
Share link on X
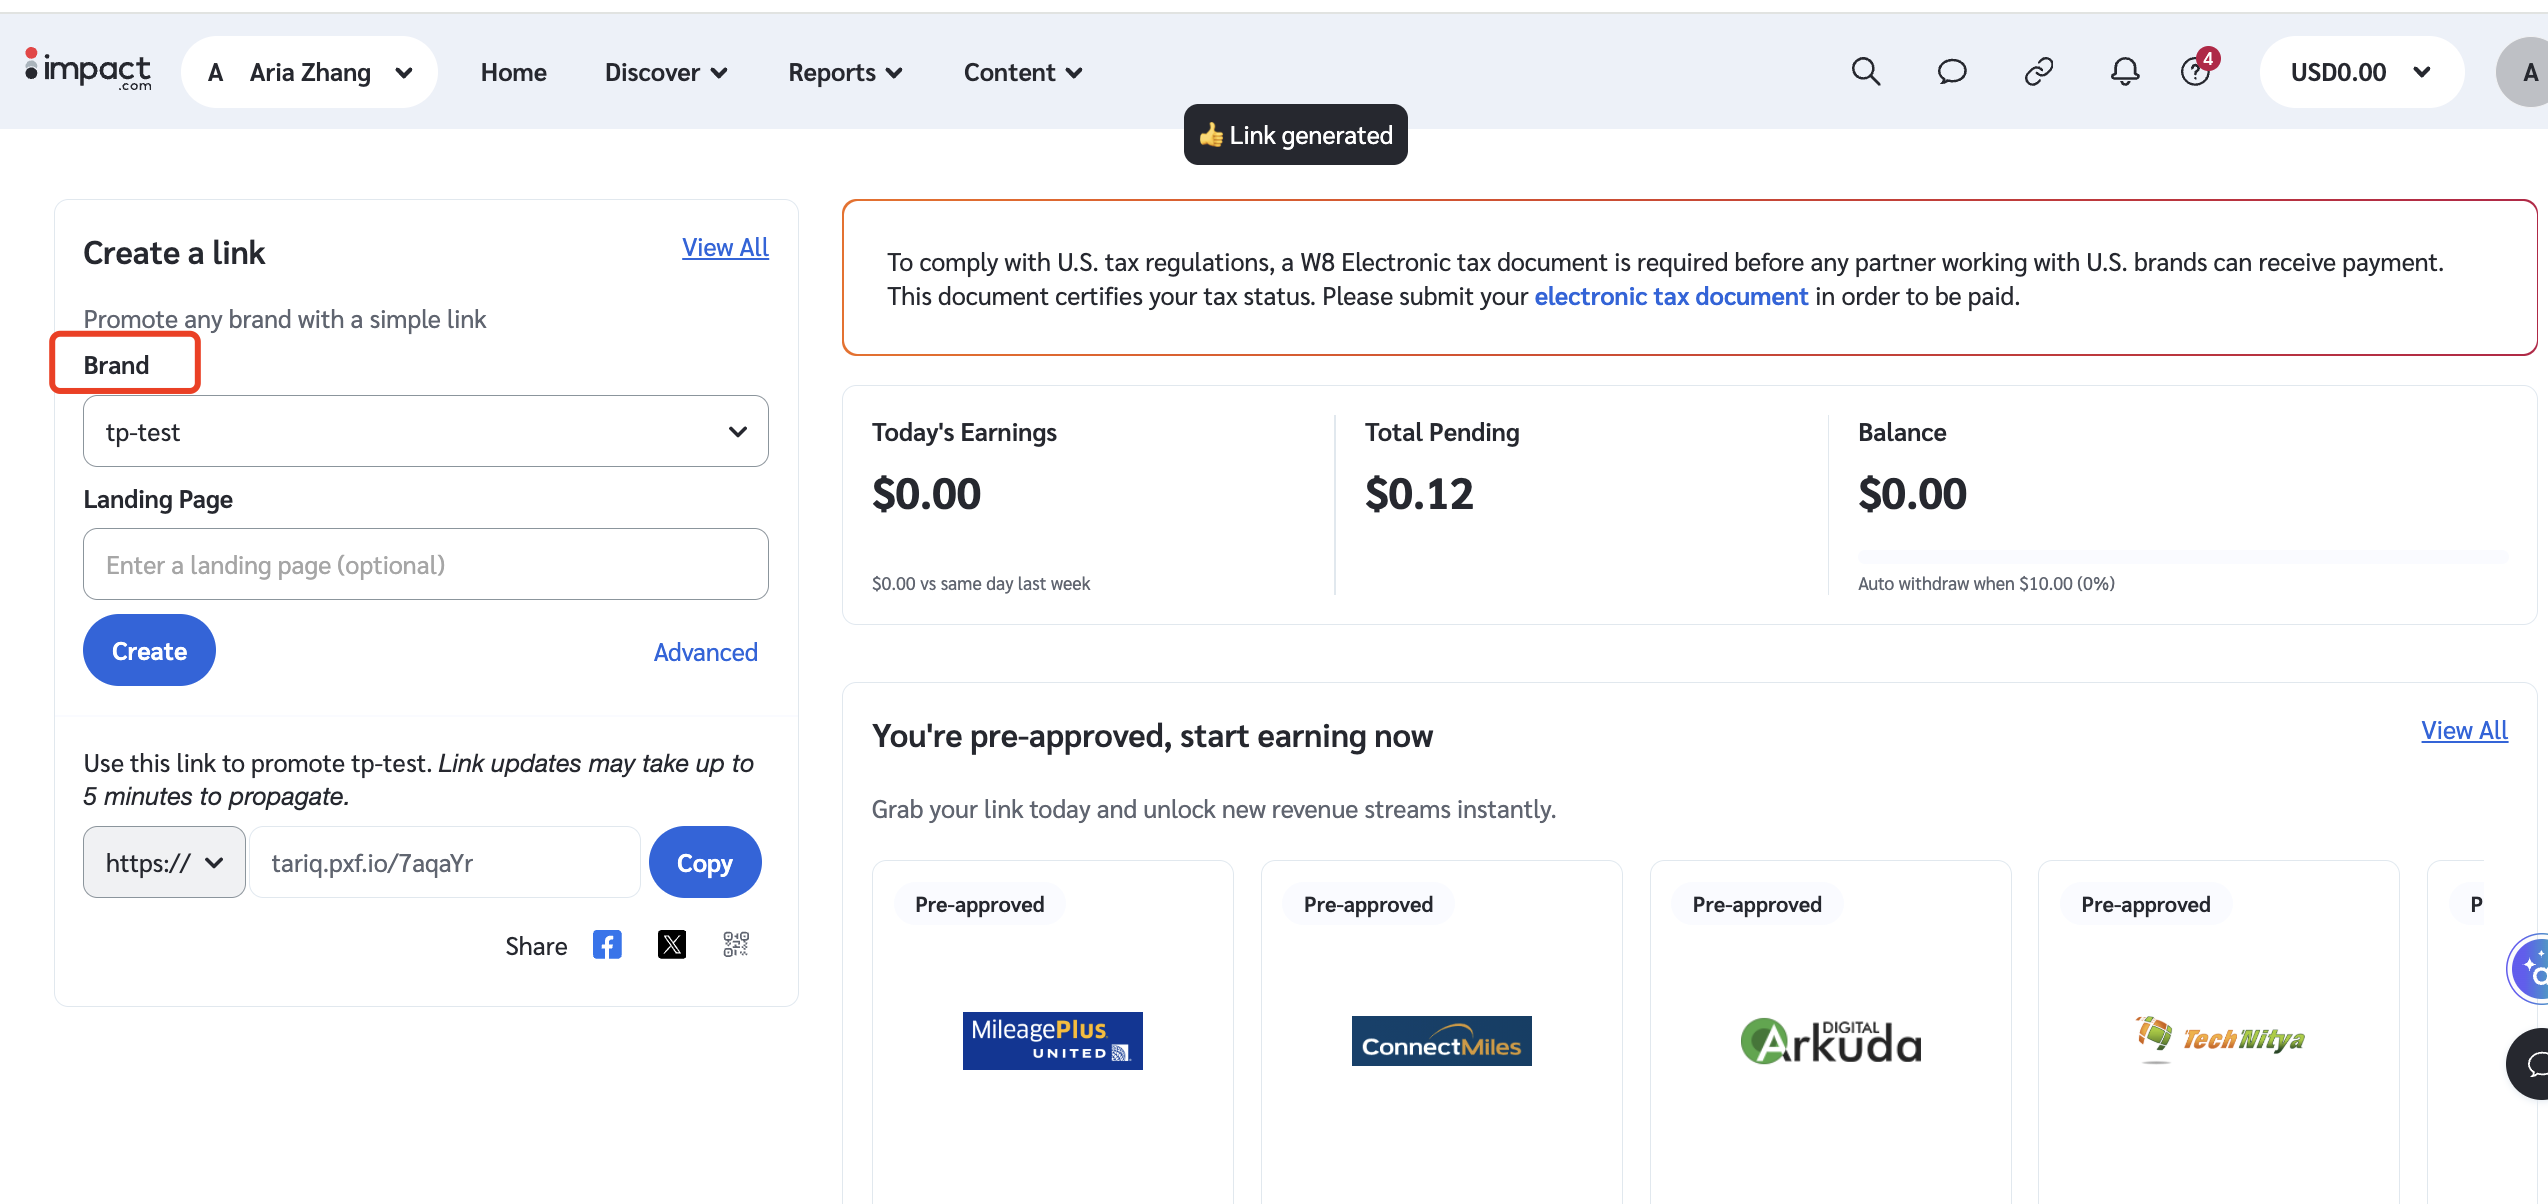[x=672, y=945]
